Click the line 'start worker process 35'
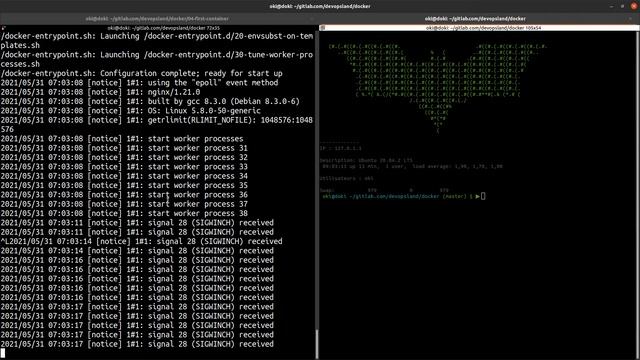The height and width of the screenshot is (360, 640). [124, 186]
